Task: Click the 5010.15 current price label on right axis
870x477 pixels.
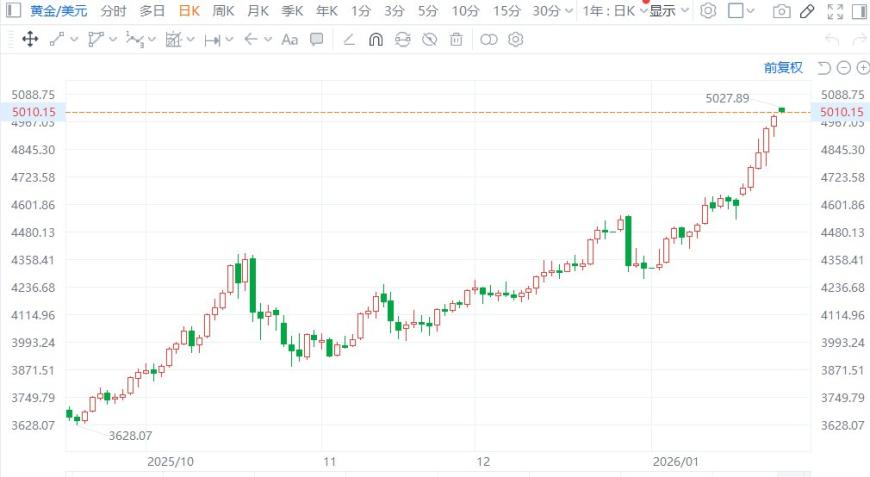Action: pos(840,112)
